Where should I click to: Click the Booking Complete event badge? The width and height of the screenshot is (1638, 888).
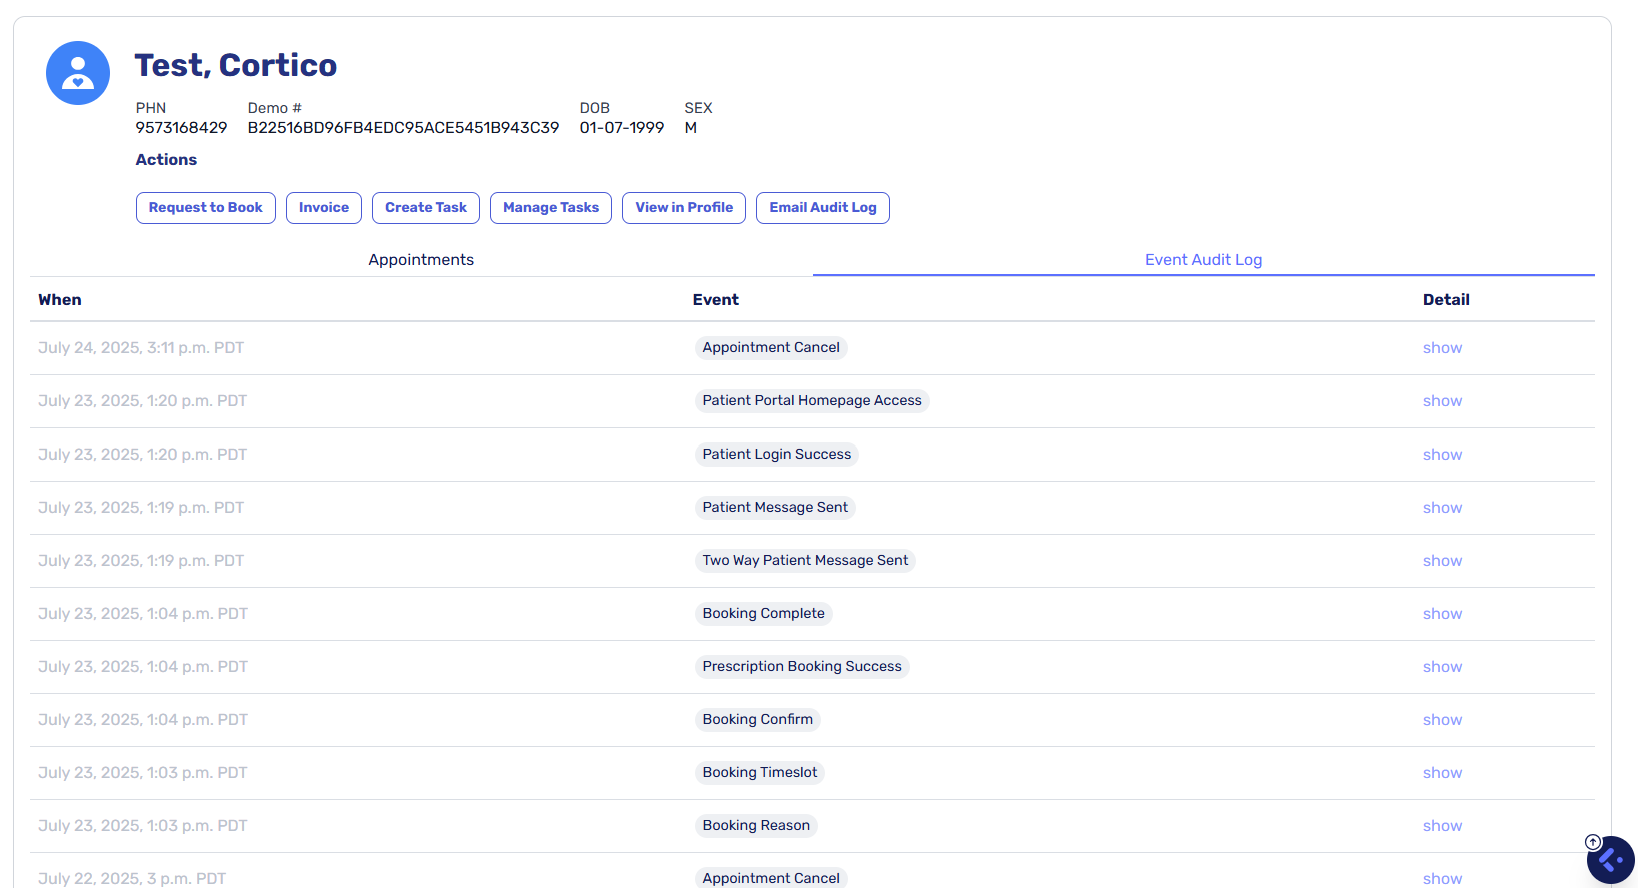(764, 614)
